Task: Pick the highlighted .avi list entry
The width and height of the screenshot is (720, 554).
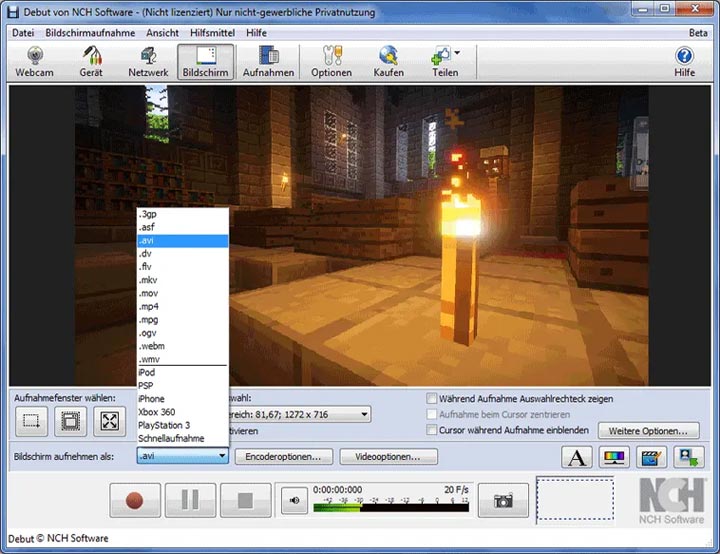Action: tap(183, 240)
